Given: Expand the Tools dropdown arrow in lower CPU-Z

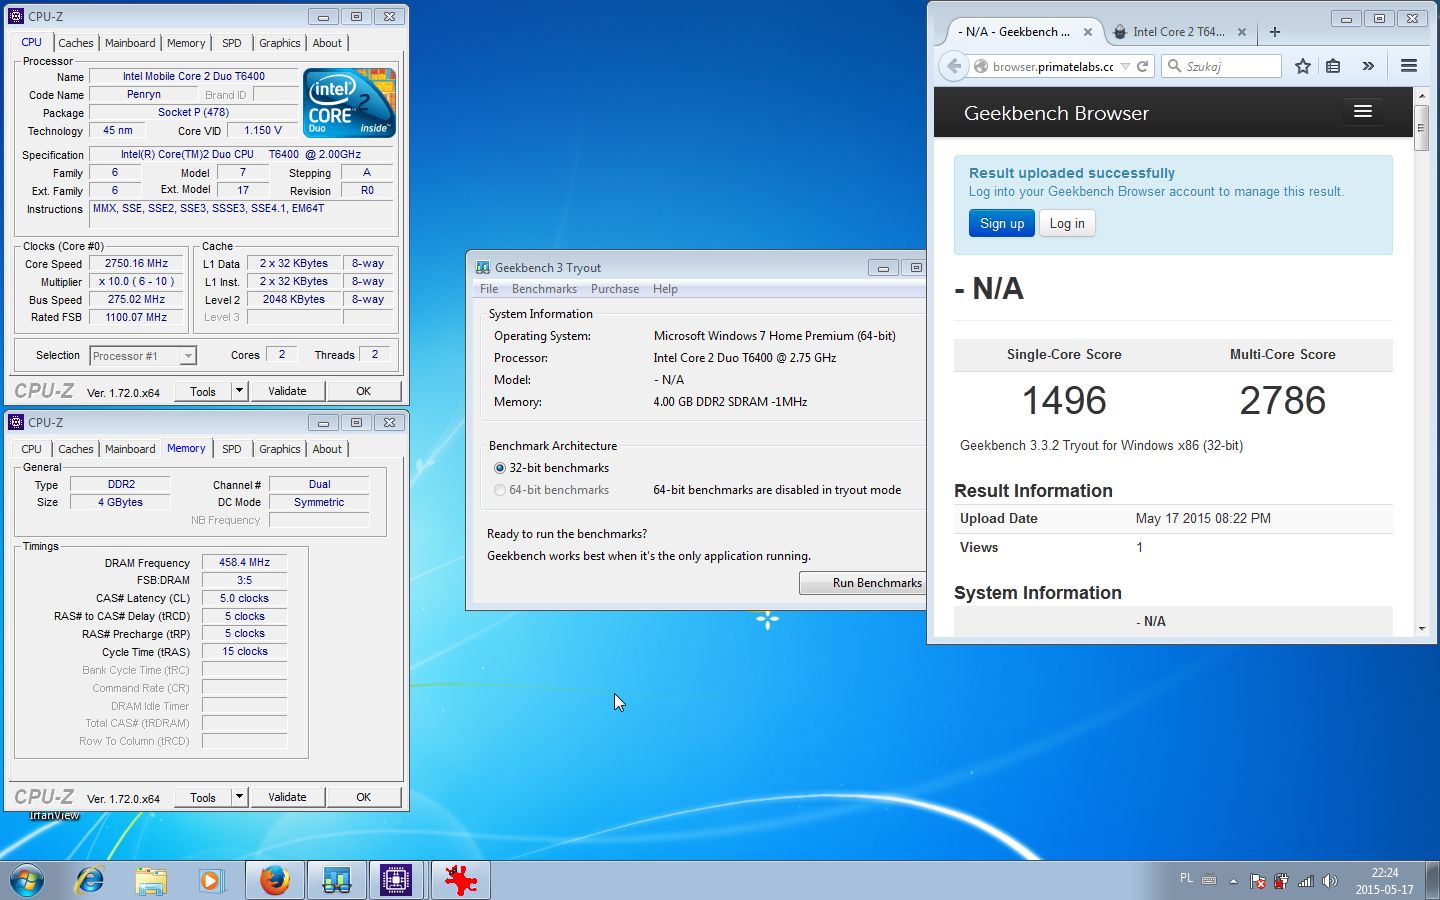Looking at the screenshot, I should click(x=239, y=797).
